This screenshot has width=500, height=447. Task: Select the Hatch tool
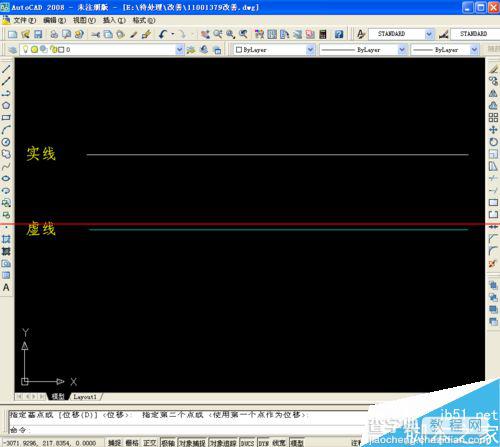coord(6,239)
